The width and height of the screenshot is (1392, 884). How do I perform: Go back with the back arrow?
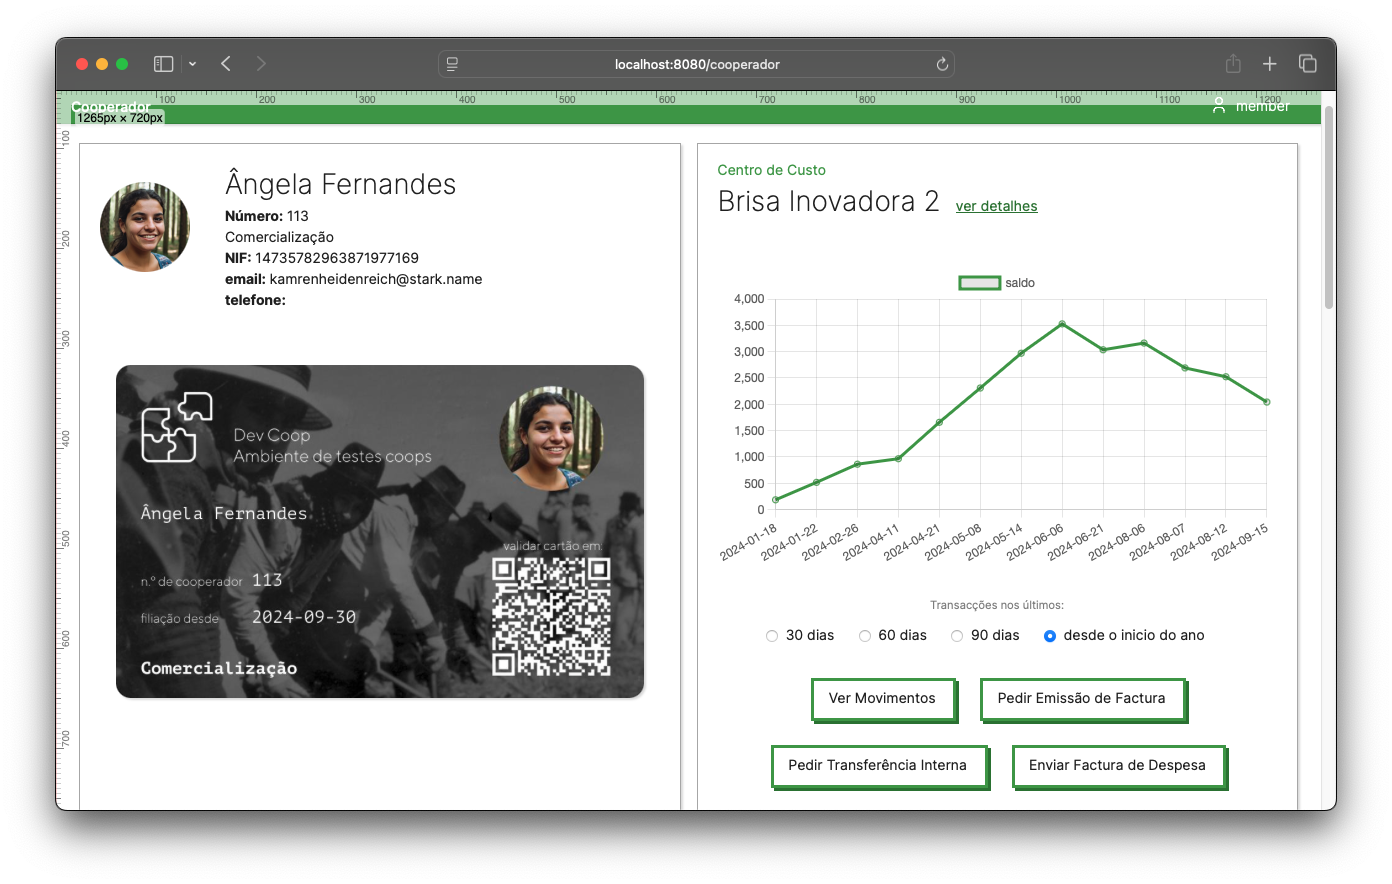226,64
